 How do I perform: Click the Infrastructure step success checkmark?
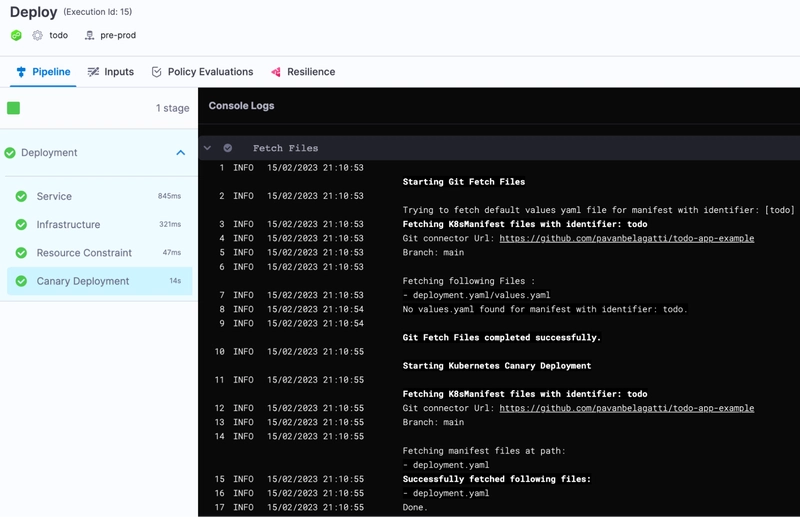21,225
